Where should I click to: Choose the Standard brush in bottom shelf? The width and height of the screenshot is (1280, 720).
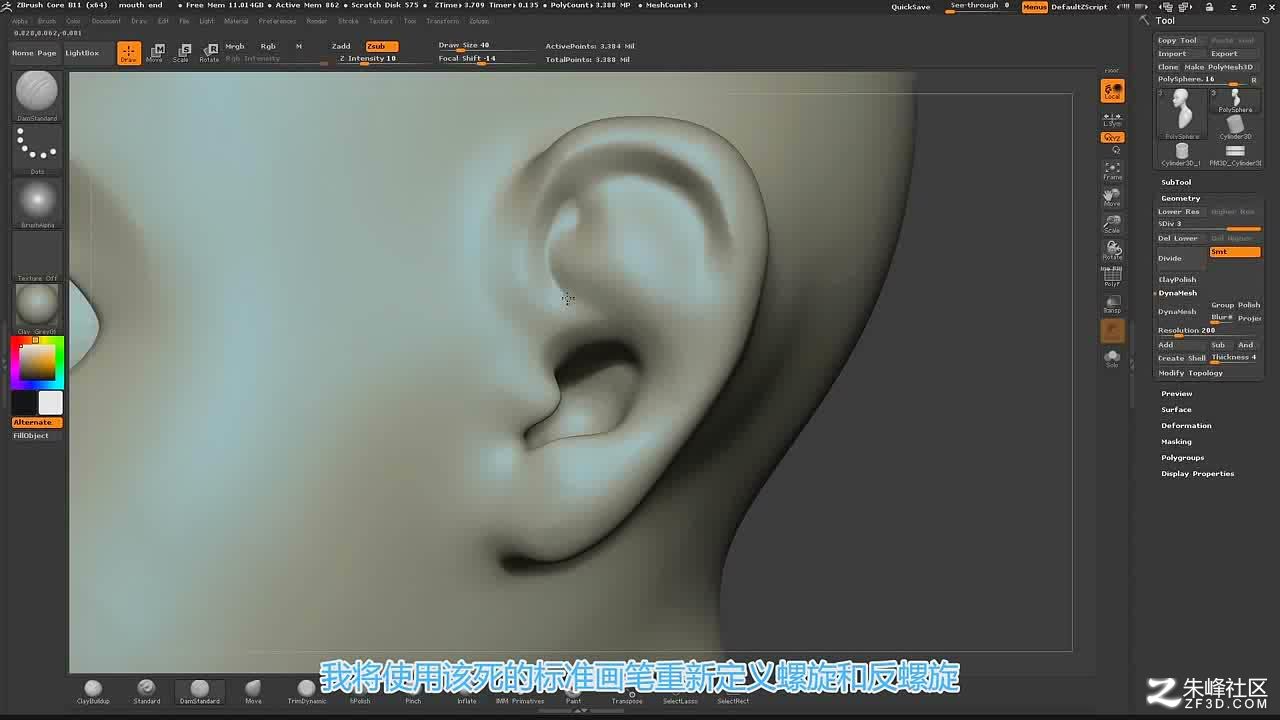[146, 692]
